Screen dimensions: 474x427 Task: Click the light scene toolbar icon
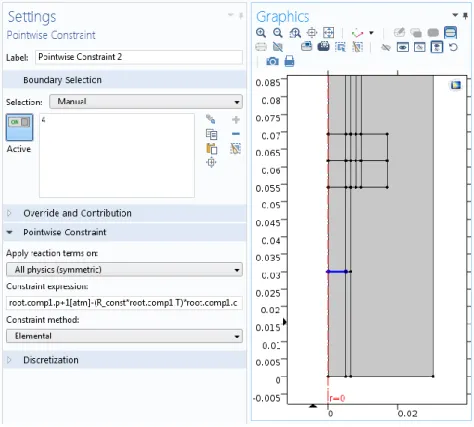(x=306, y=47)
